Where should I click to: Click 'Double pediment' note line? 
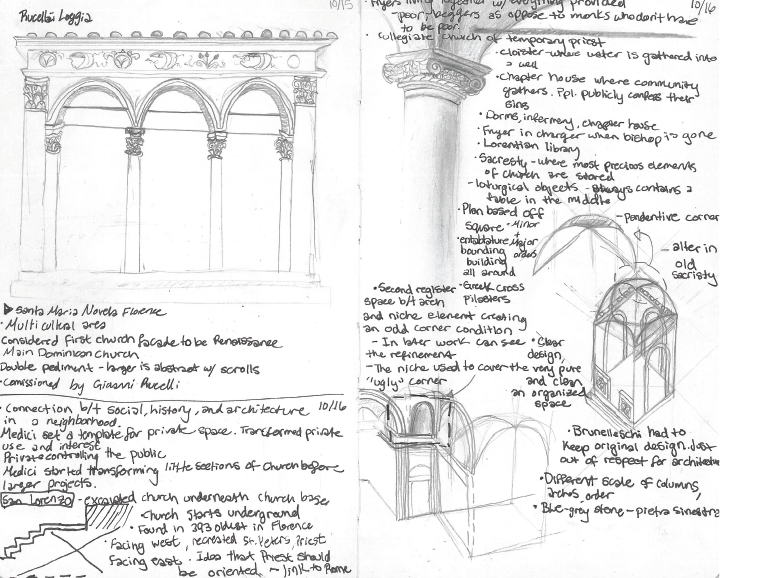click(x=130, y=368)
